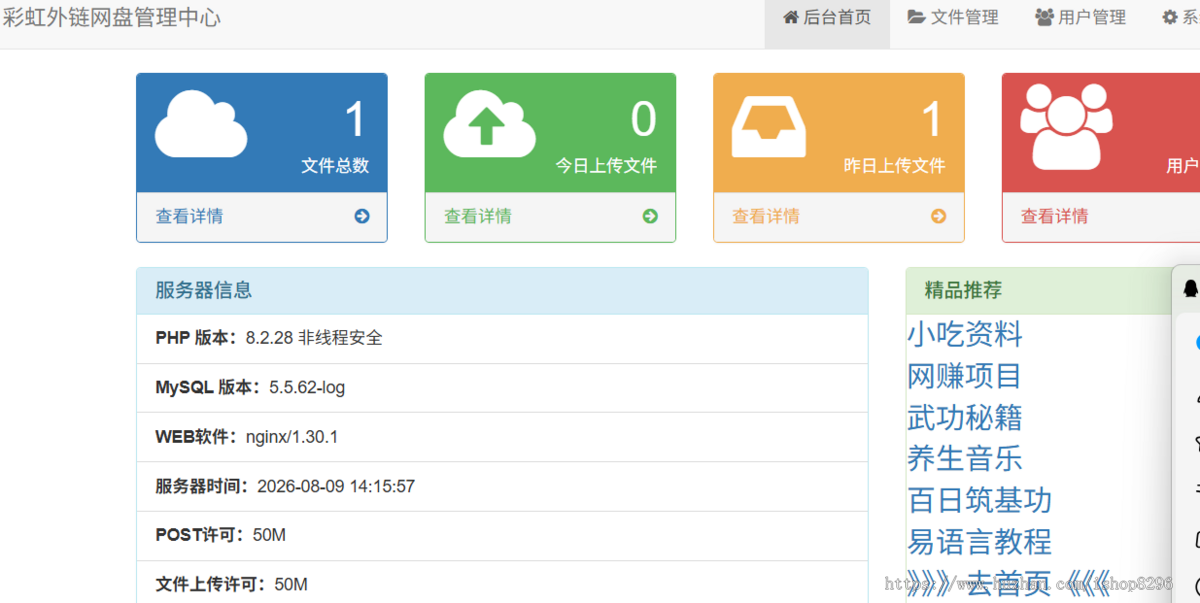
Task: Click the 服务器信息 panel header
Action: click(x=502, y=291)
